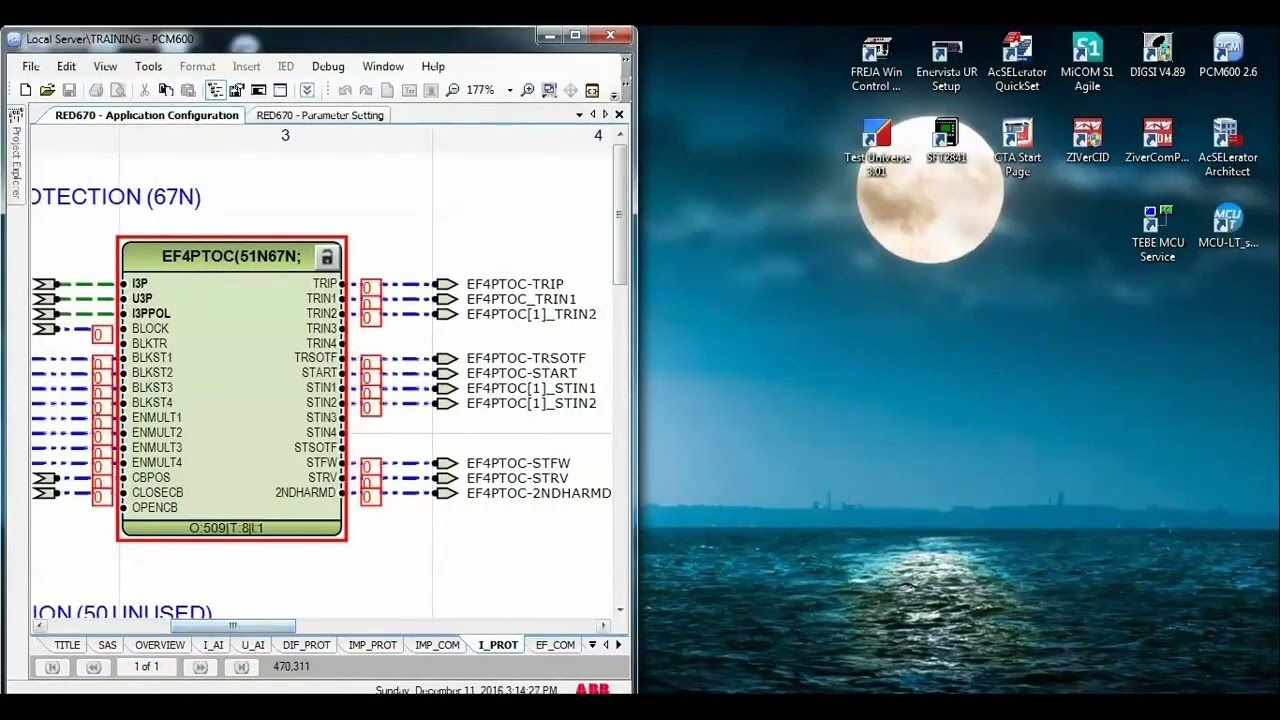Open the Help menu

pyautogui.click(x=433, y=66)
